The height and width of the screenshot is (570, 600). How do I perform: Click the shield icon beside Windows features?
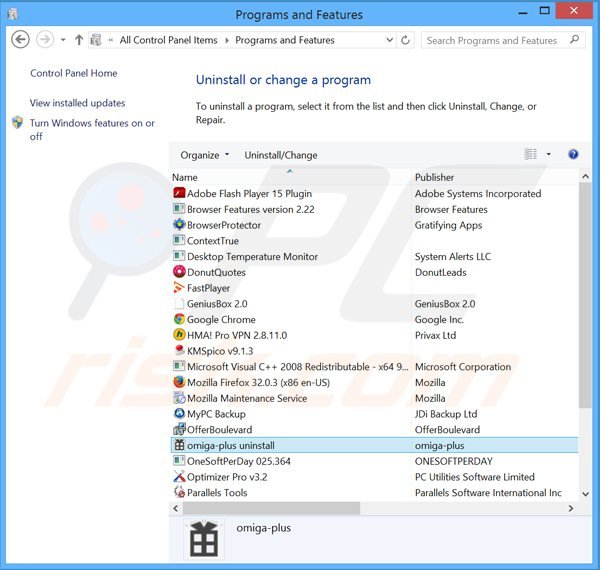point(18,122)
